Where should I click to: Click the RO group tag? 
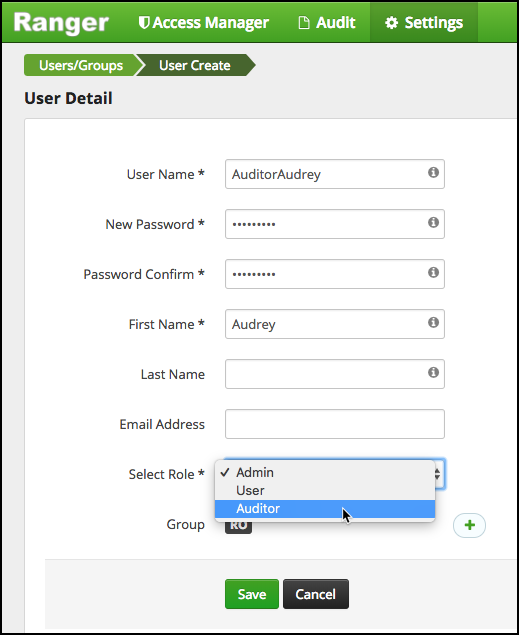[238, 526]
